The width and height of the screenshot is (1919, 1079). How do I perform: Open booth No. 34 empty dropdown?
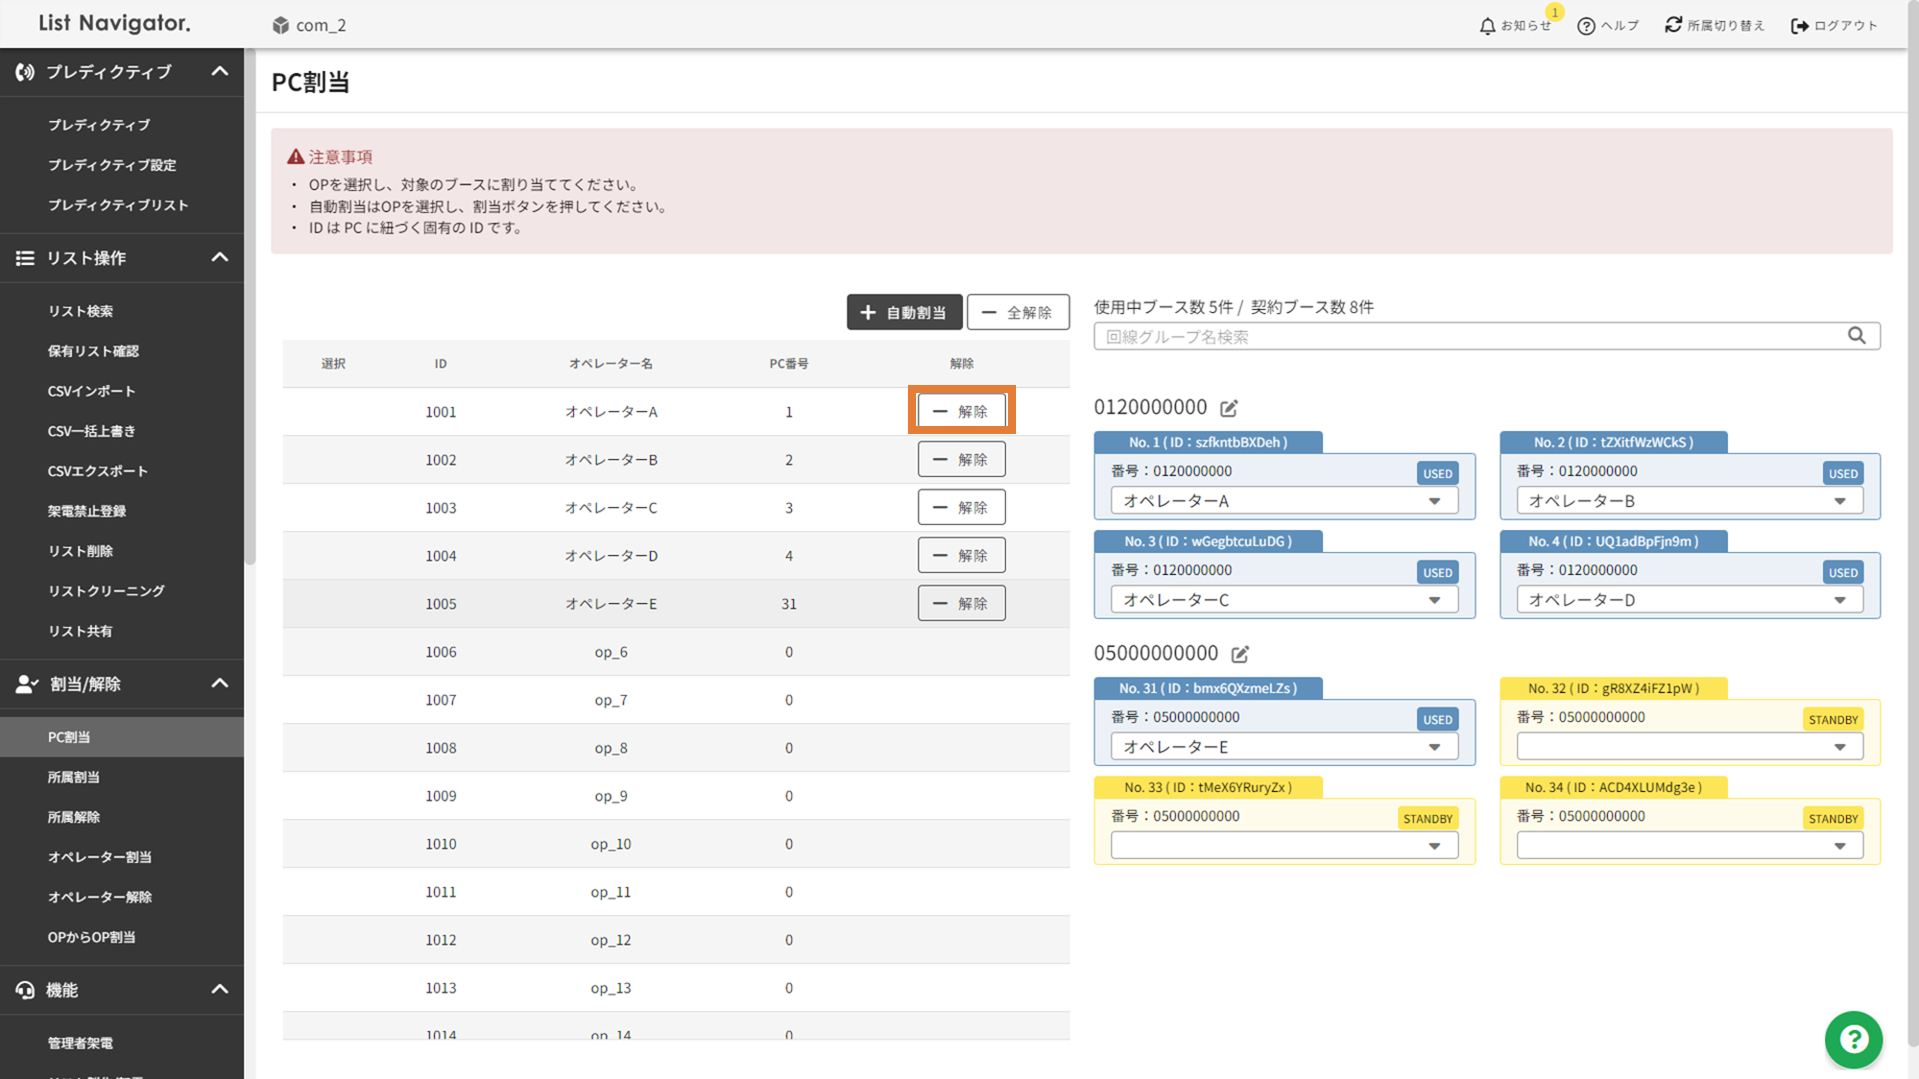pyautogui.click(x=1689, y=846)
